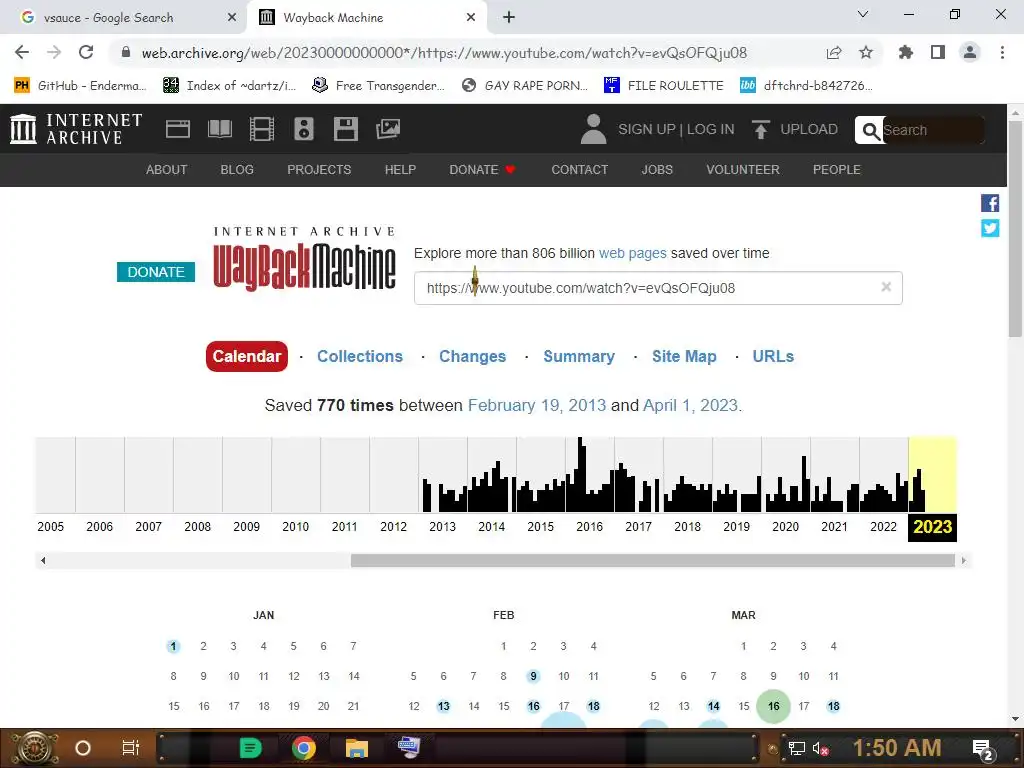Select highlighted year 2023 on timeline
The image size is (1024, 768).
click(933, 527)
